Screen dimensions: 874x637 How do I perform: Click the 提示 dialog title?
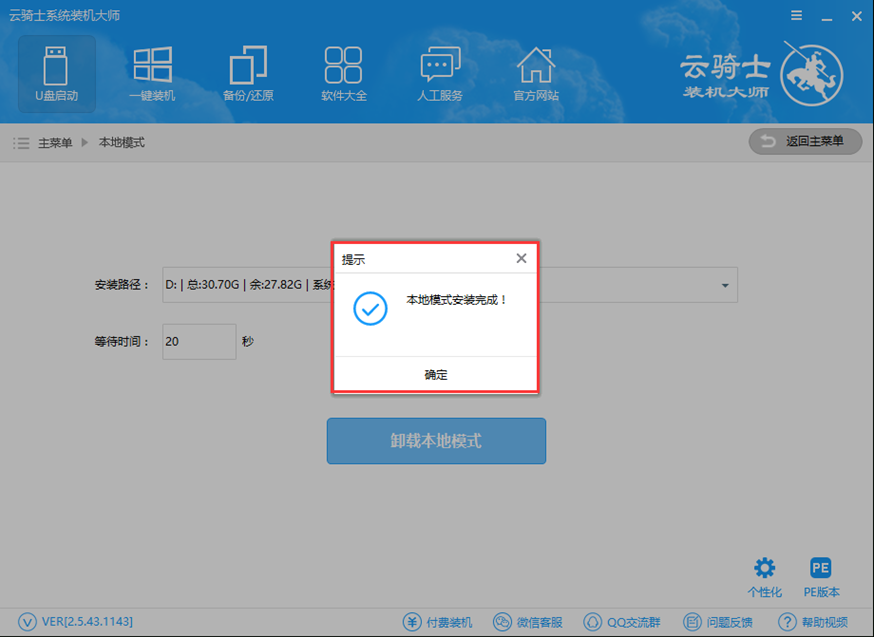(353, 259)
